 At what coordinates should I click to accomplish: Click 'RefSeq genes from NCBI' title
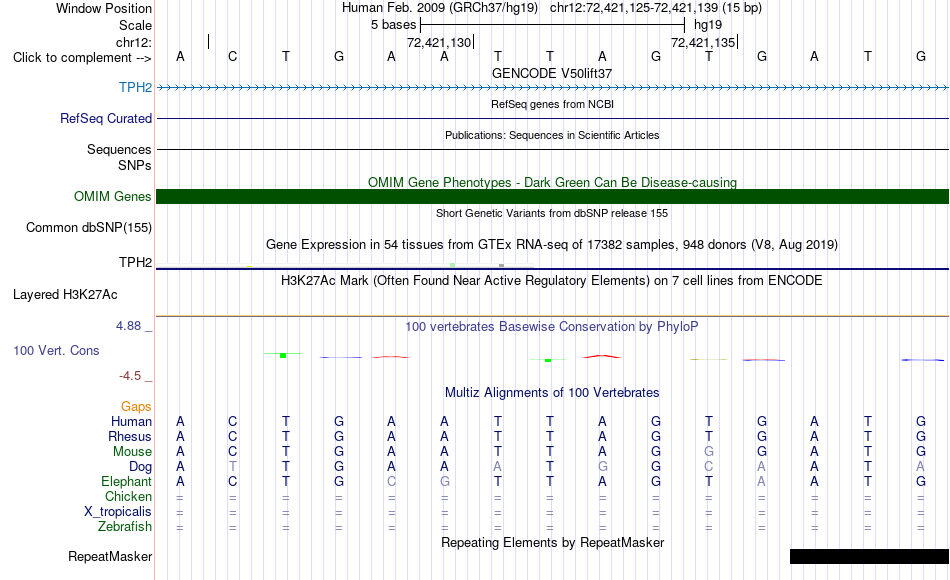[x=553, y=104]
